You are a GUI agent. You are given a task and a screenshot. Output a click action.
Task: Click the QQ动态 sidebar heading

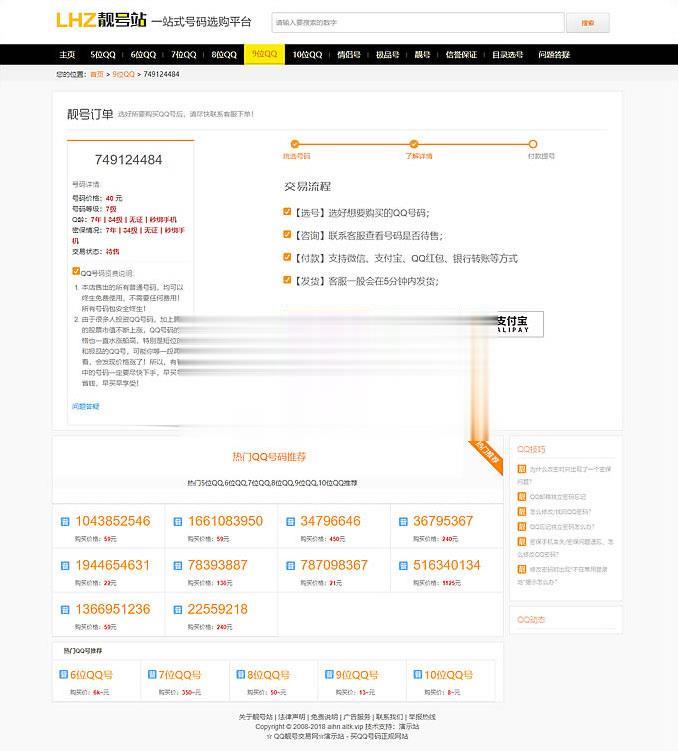point(531,620)
